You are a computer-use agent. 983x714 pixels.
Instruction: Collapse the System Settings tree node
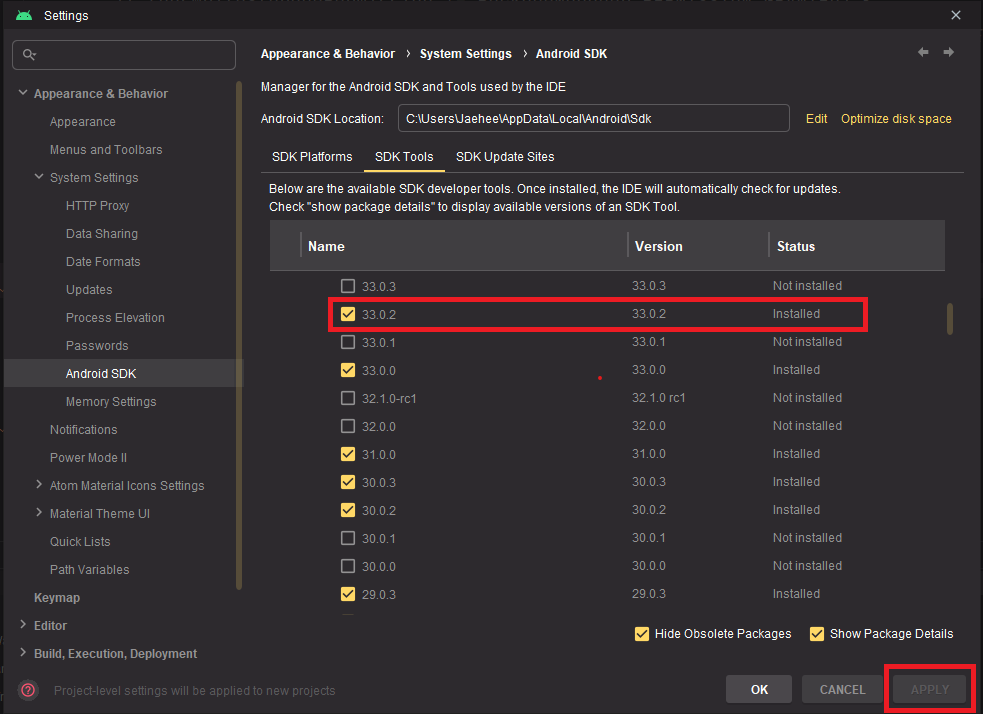pos(39,177)
